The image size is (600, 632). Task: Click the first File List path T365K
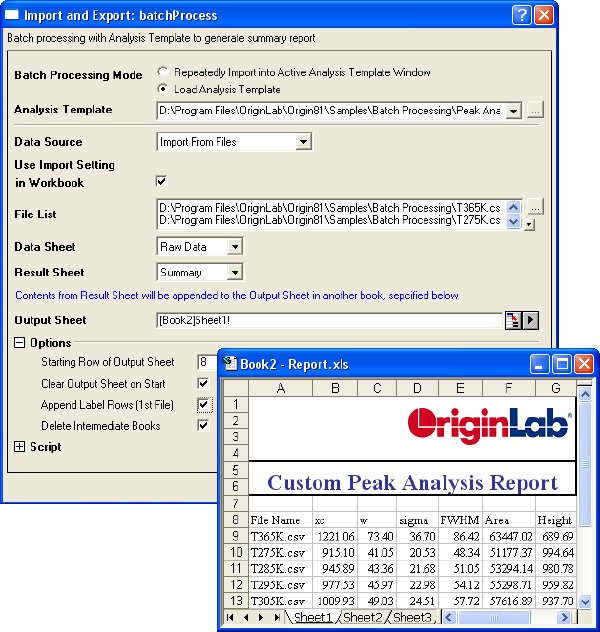point(330,208)
